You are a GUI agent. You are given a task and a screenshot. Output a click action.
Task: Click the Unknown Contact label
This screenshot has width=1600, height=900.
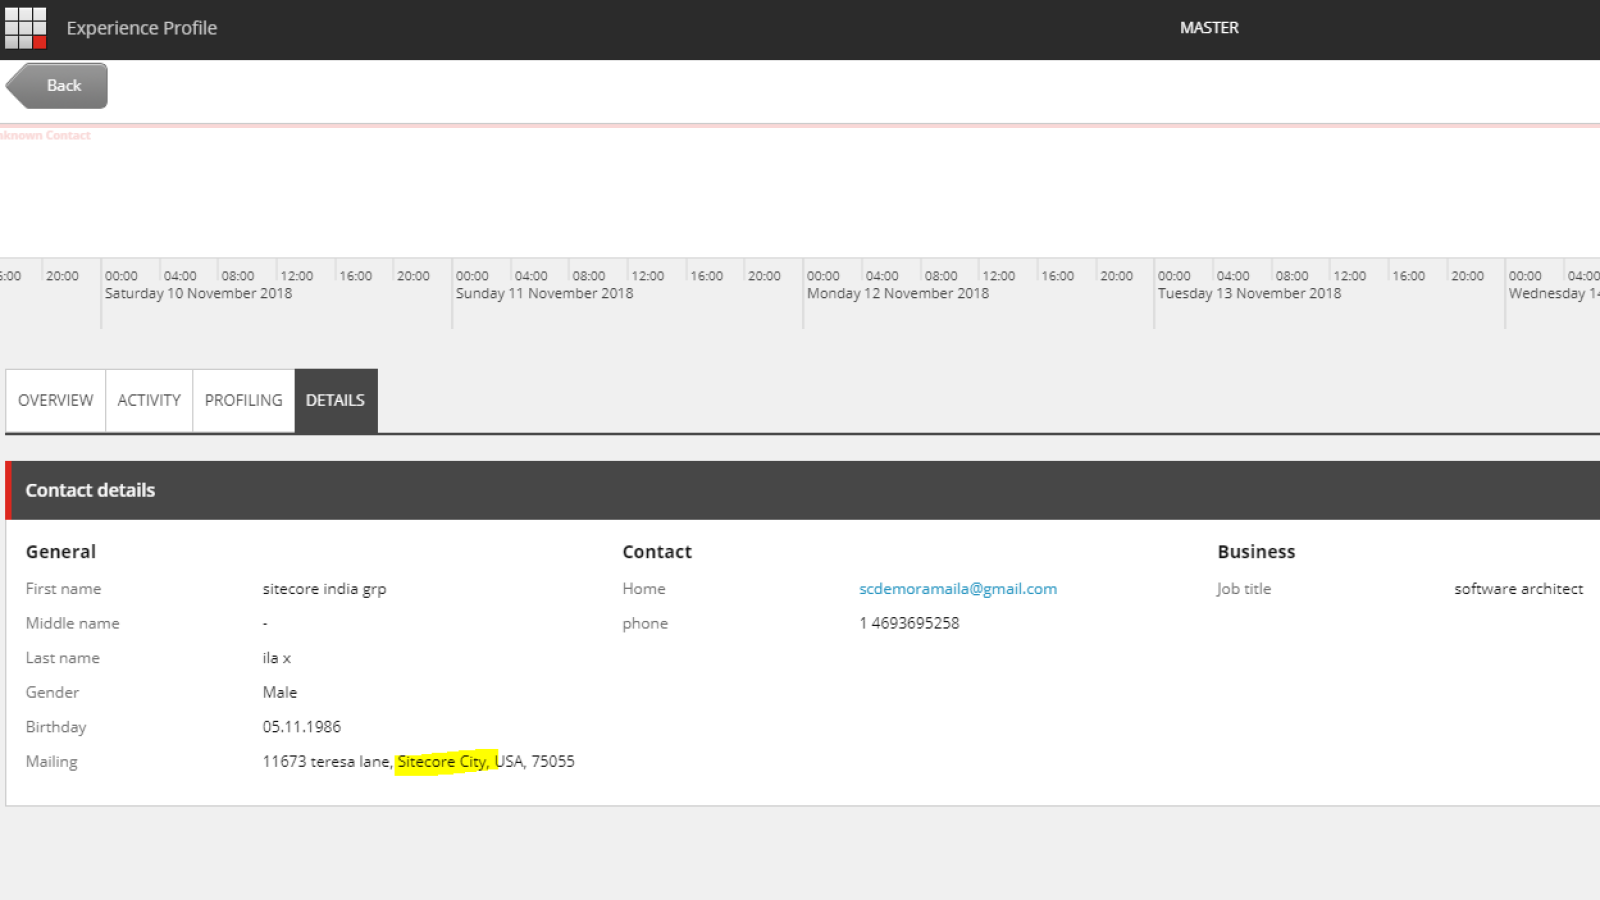click(45, 135)
